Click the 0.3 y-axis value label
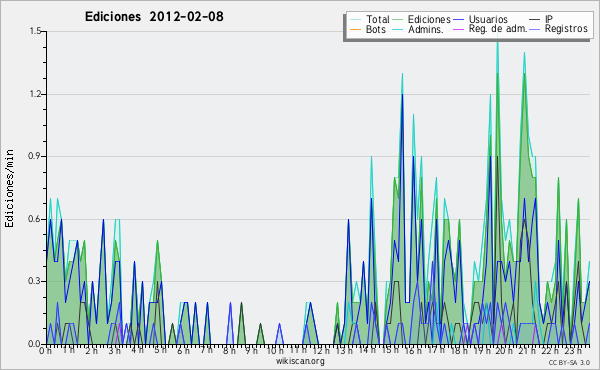Image resolution: width=600 pixels, height=370 pixels. [x=35, y=281]
